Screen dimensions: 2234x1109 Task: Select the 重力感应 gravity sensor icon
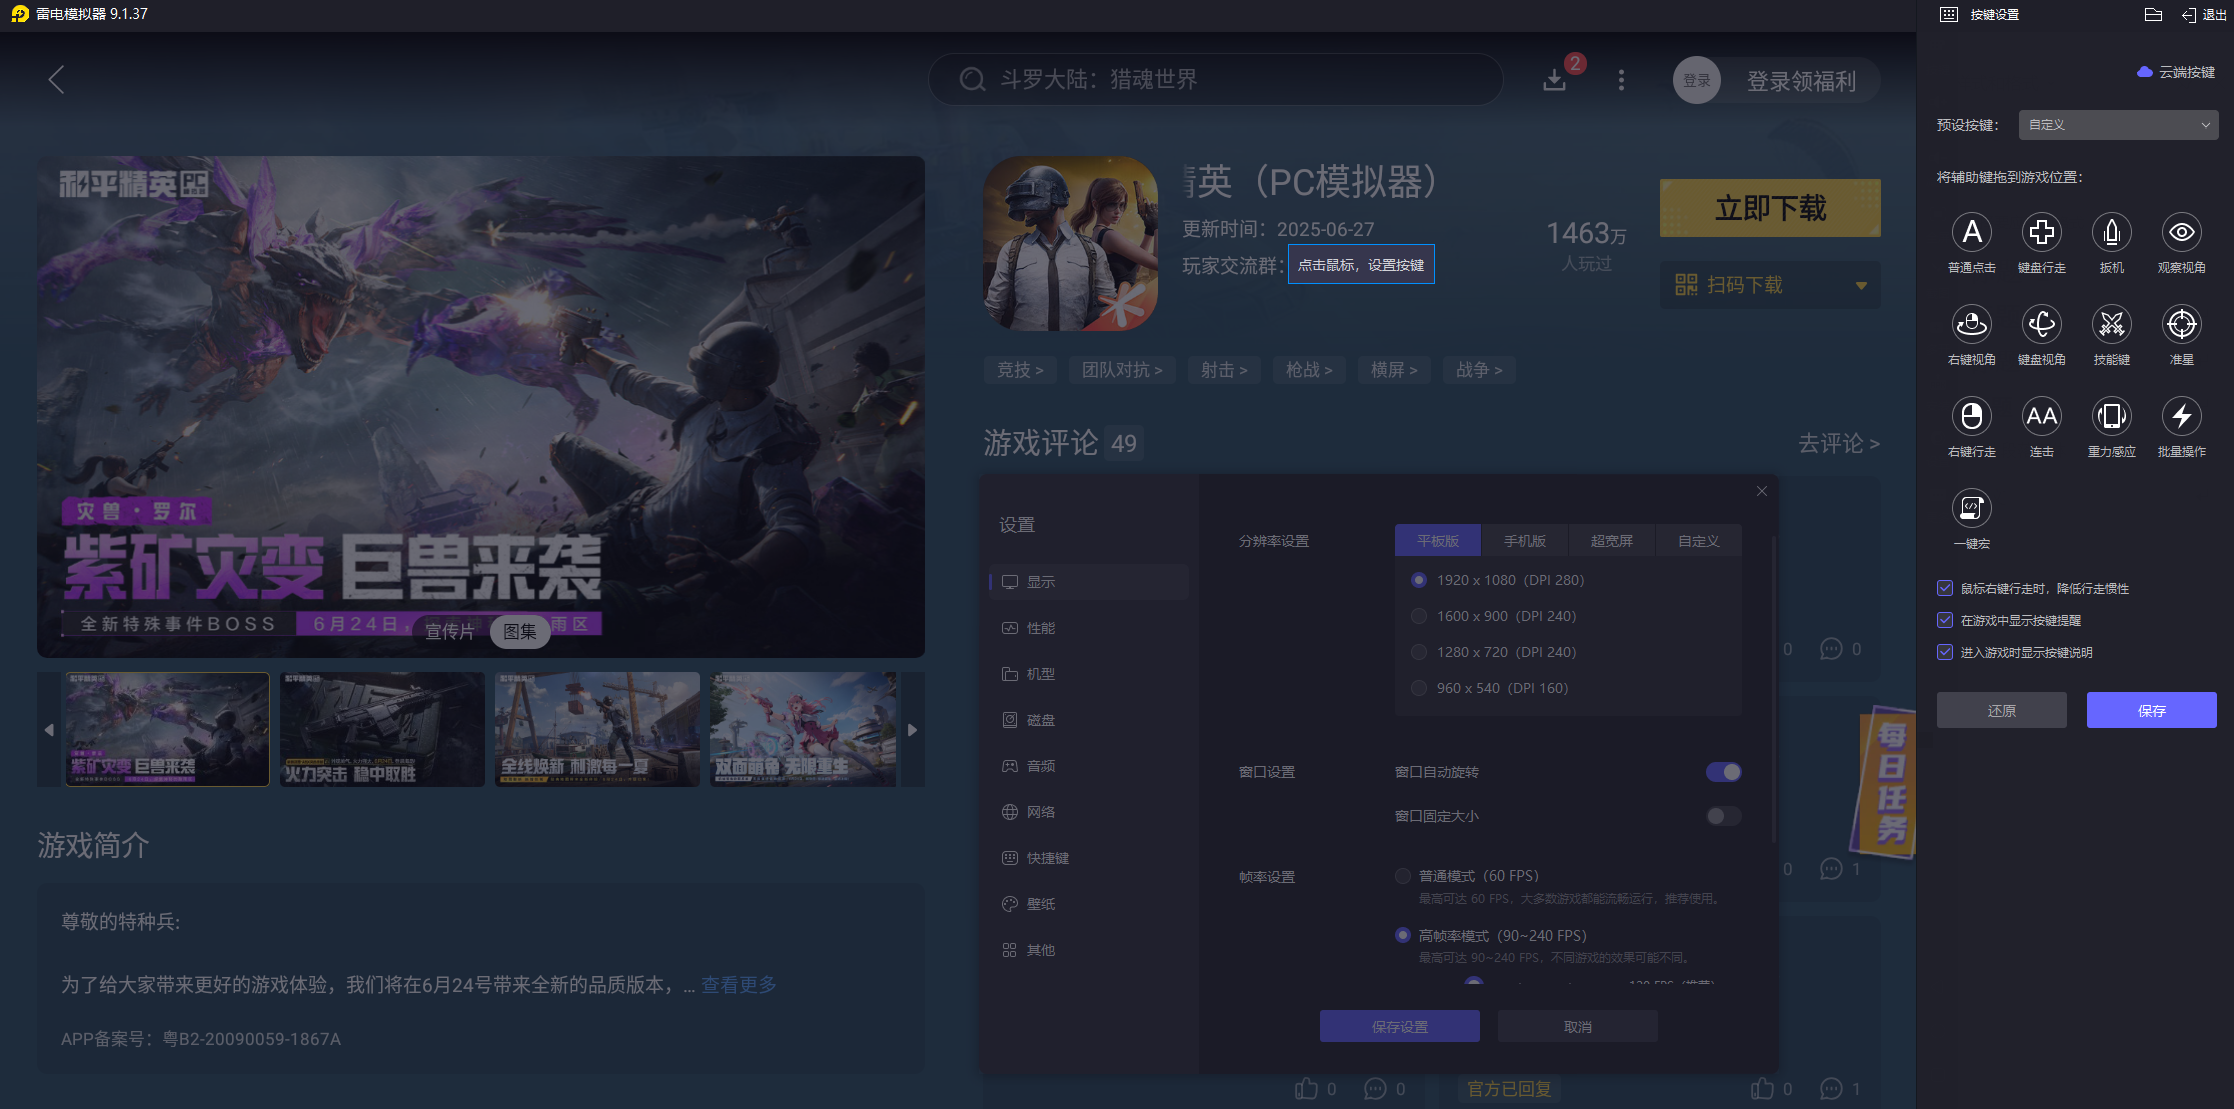pyautogui.click(x=2111, y=417)
